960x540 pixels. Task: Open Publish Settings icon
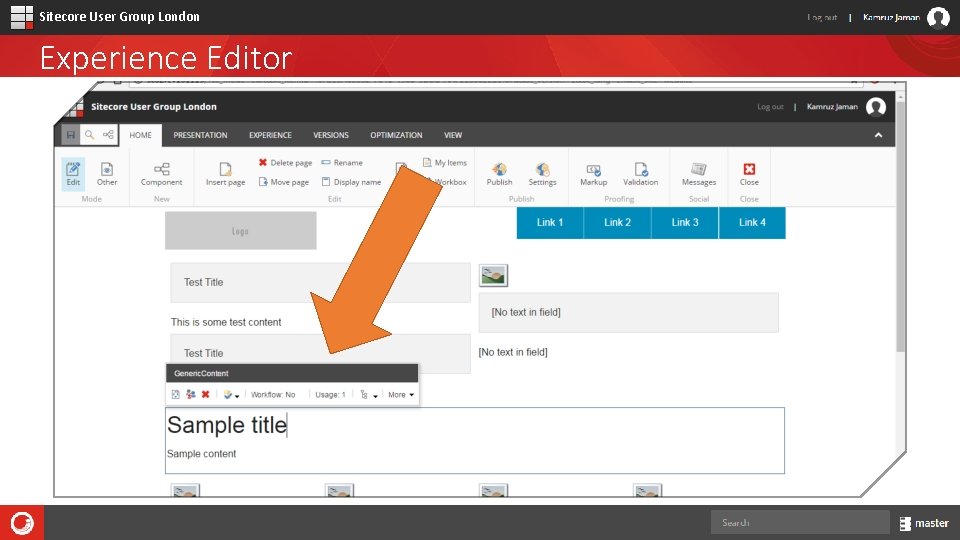pyautogui.click(x=542, y=174)
